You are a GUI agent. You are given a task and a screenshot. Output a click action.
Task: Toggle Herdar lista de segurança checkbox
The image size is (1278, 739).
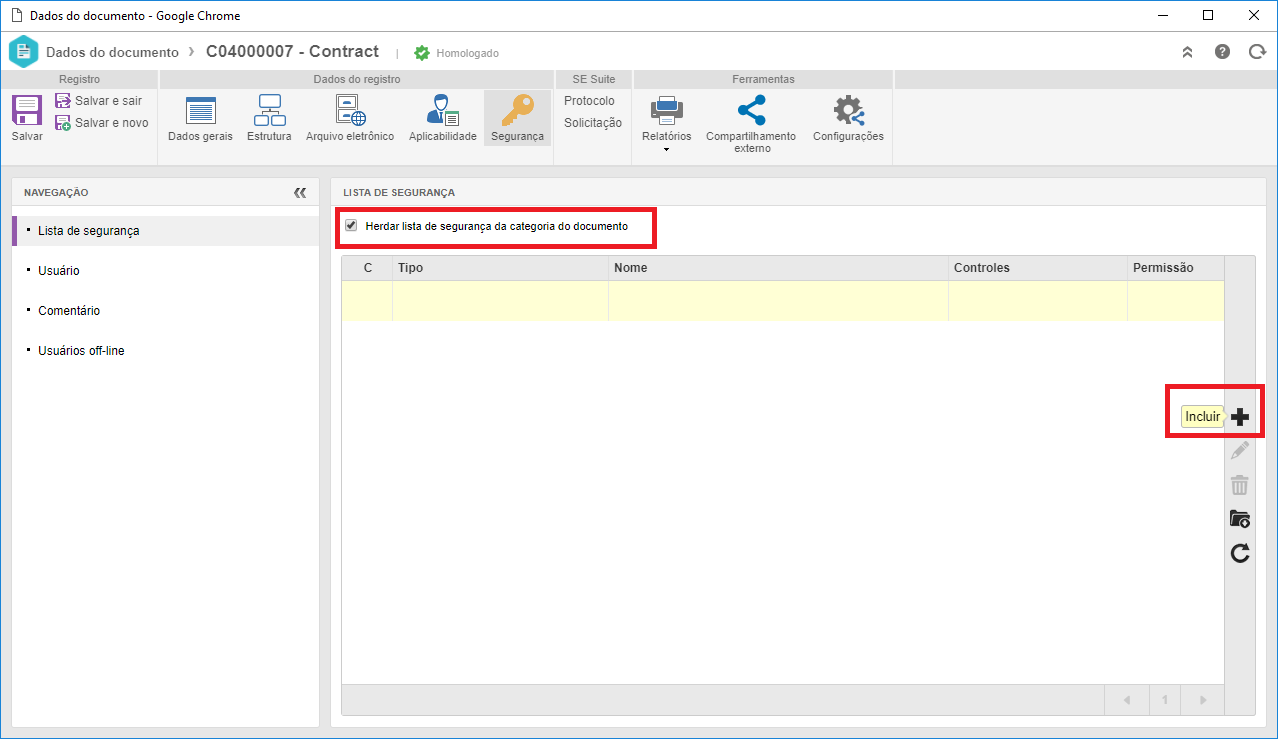(351, 226)
